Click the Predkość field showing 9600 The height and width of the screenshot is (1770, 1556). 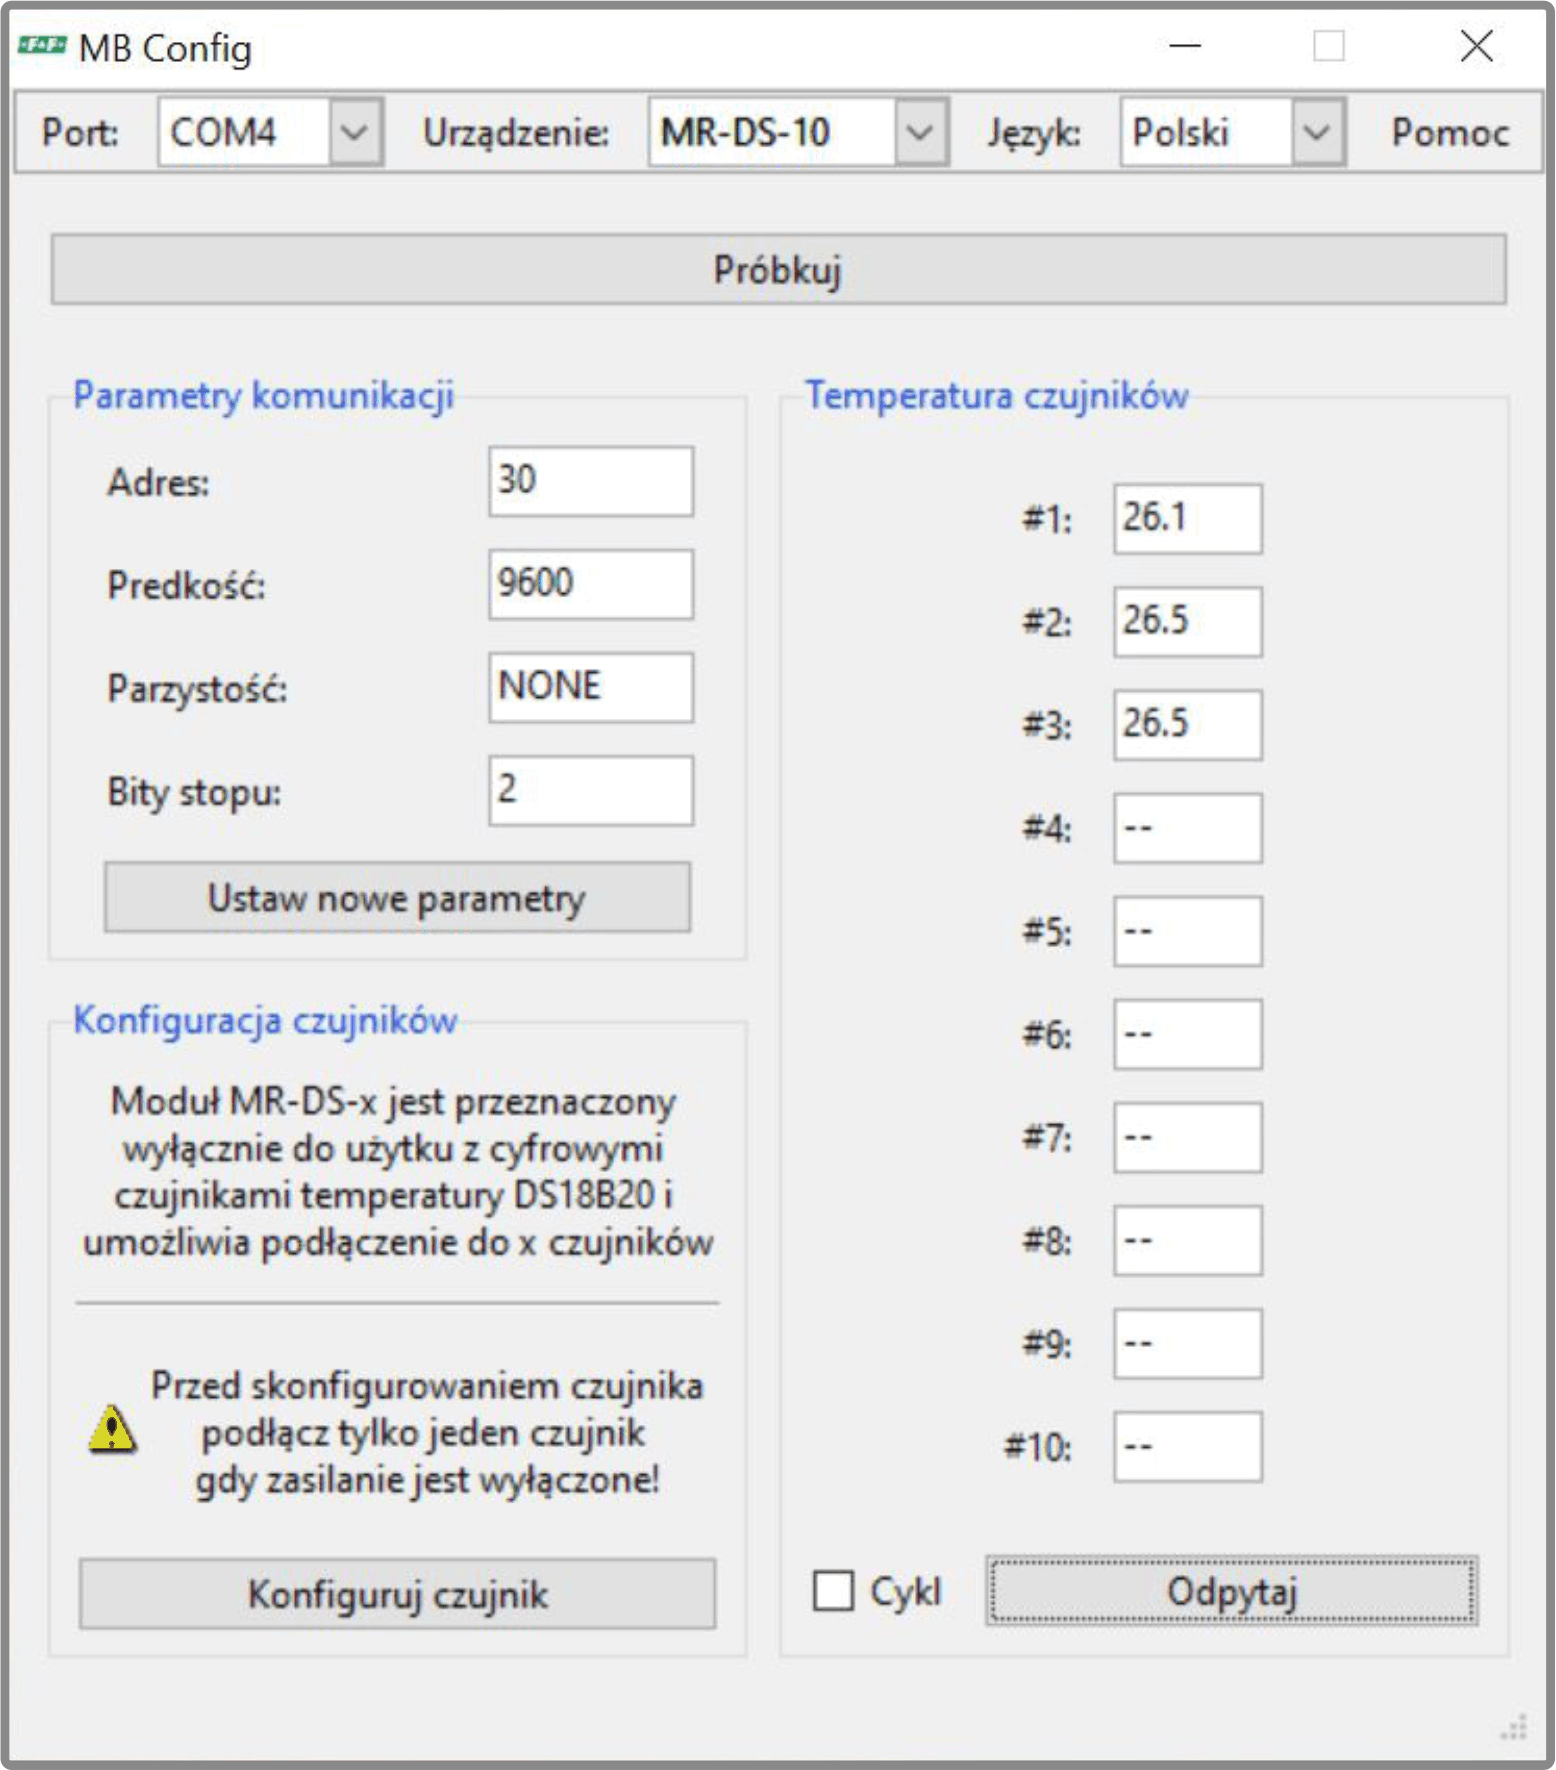coord(591,584)
